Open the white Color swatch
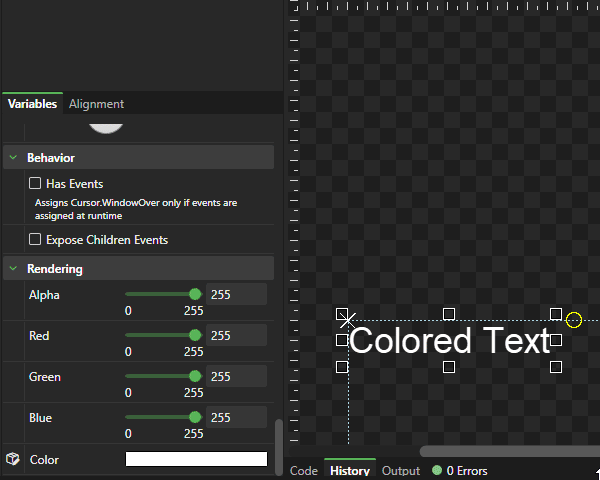 [196, 459]
